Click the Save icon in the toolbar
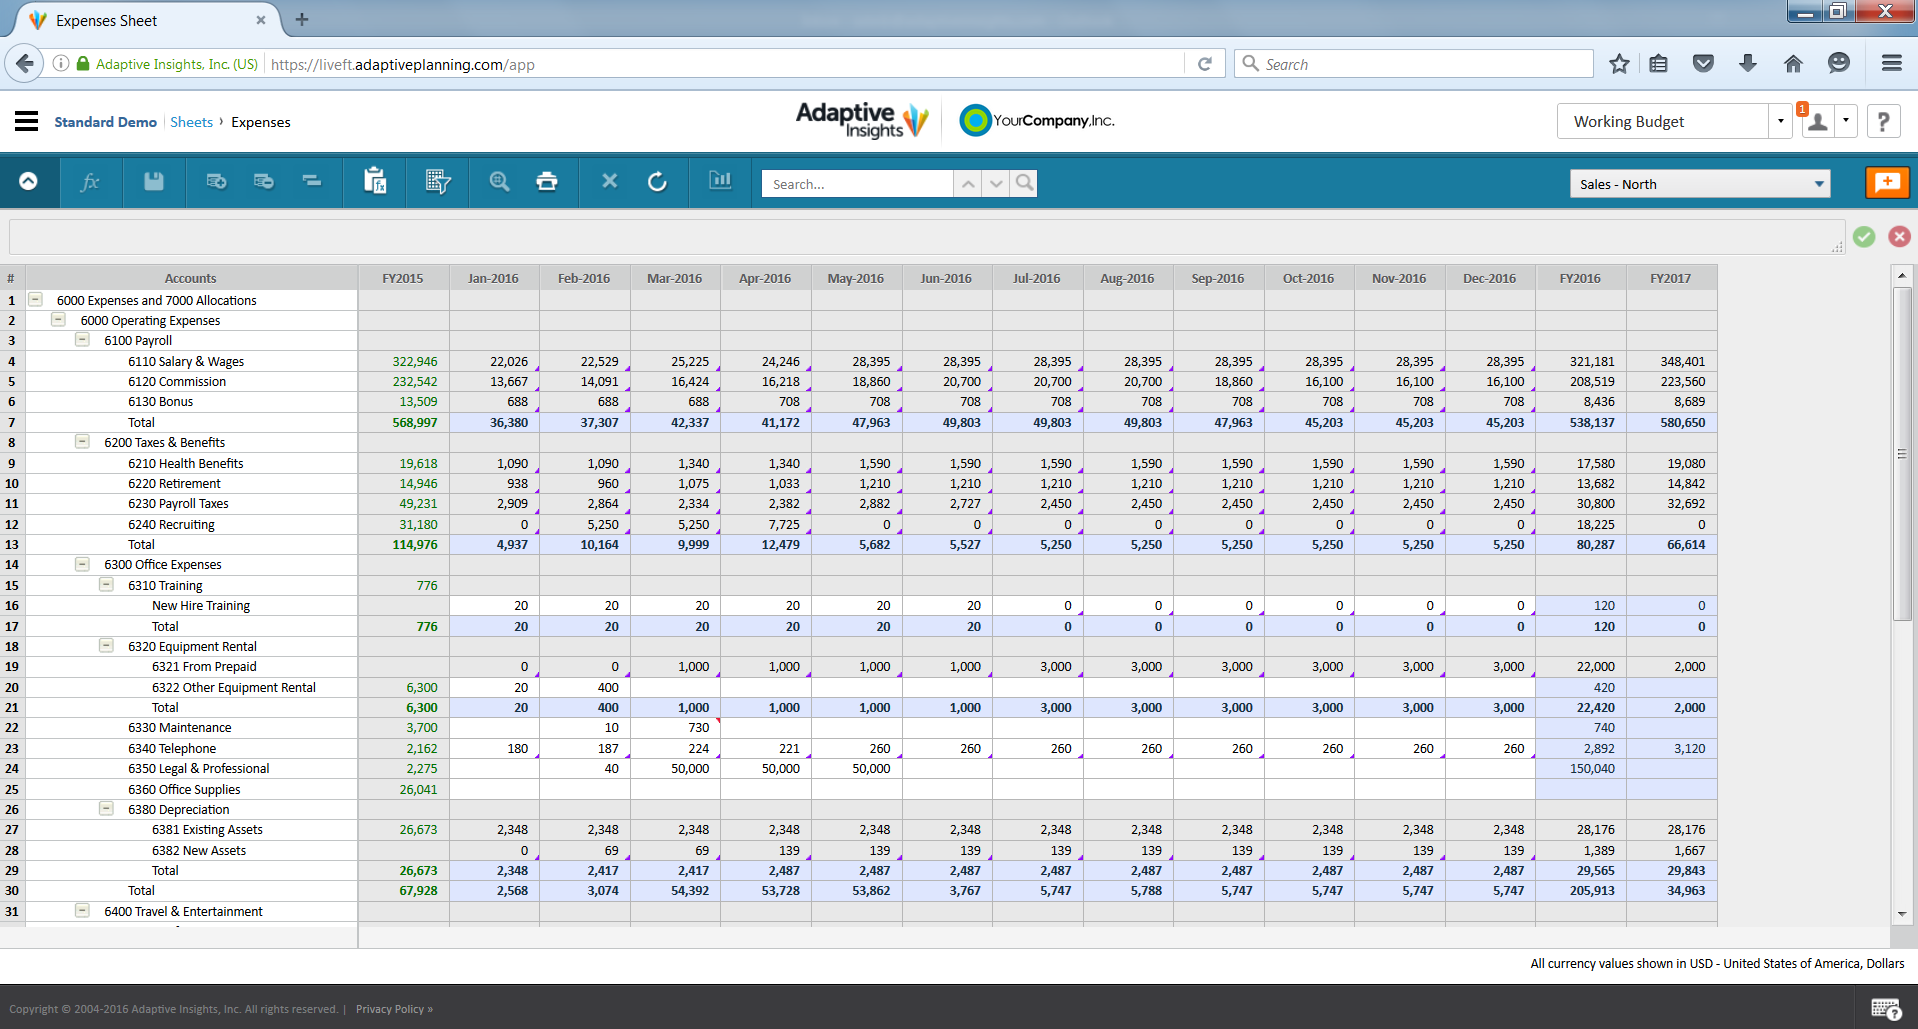 coord(153,181)
